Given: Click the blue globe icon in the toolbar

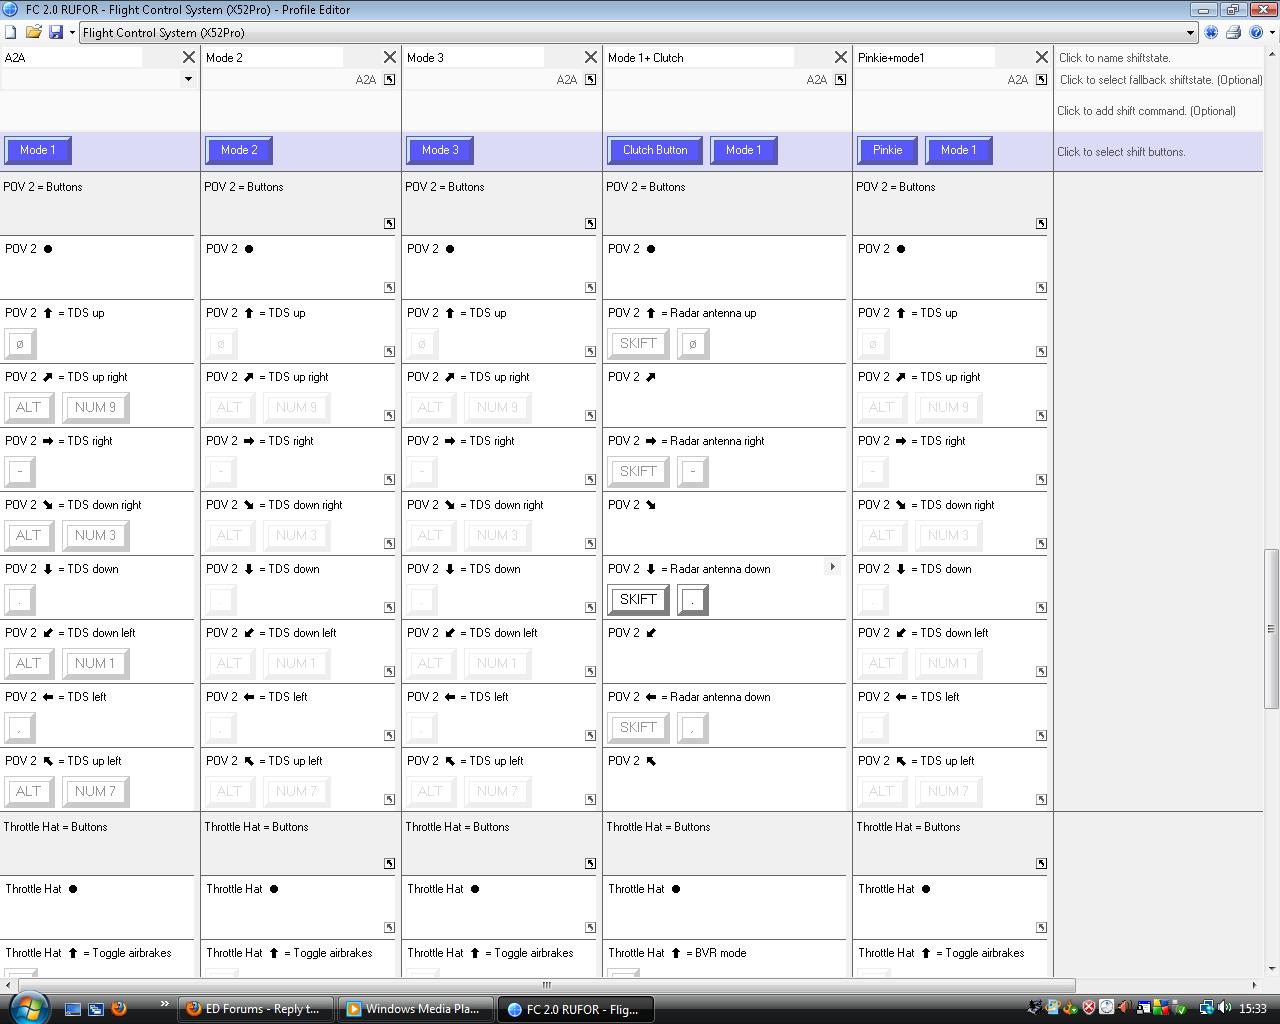Looking at the screenshot, I should pos(1211,32).
